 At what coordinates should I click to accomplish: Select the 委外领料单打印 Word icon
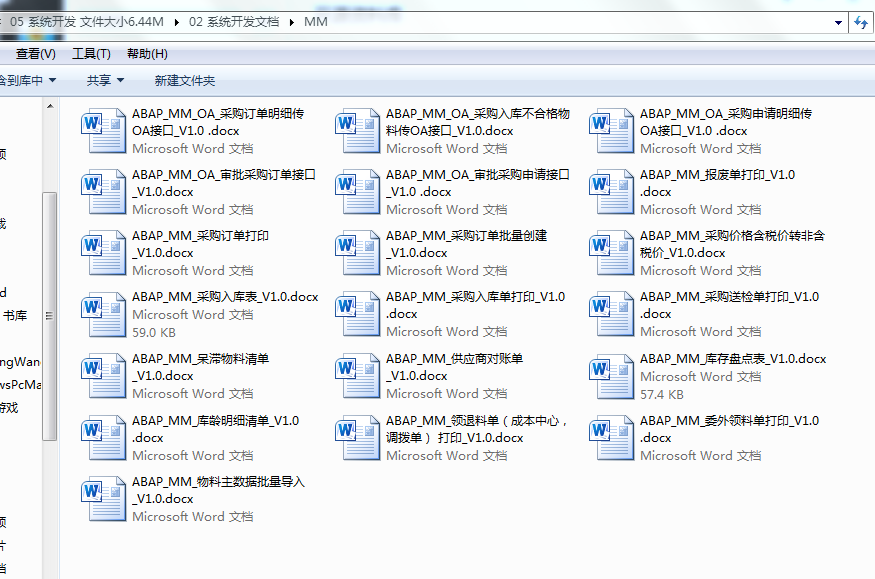click(611, 437)
